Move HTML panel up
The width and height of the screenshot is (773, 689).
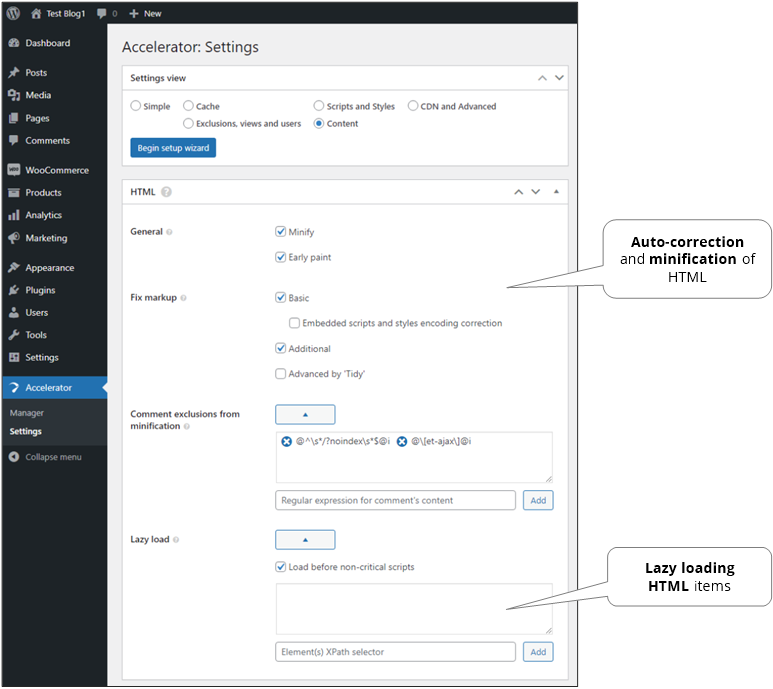(x=519, y=192)
